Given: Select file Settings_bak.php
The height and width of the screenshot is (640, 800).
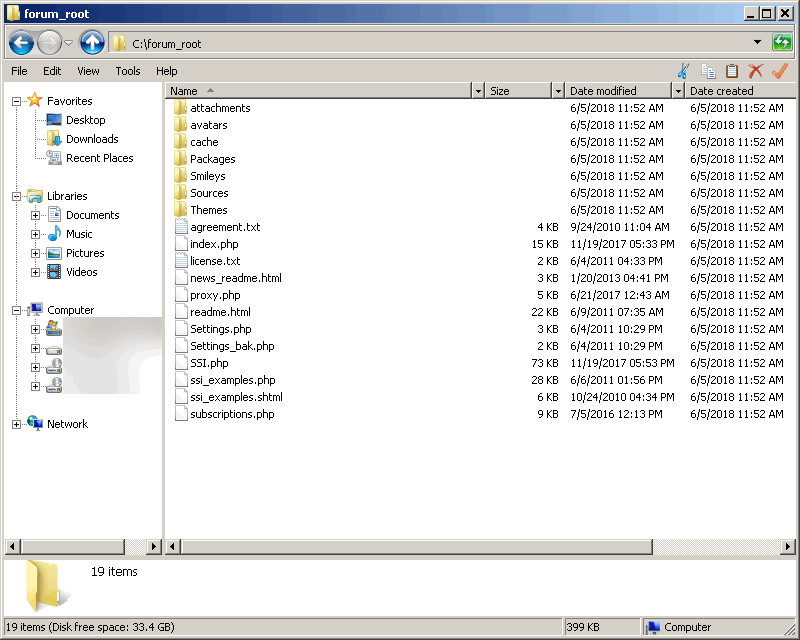Looking at the screenshot, I should click(232, 346).
